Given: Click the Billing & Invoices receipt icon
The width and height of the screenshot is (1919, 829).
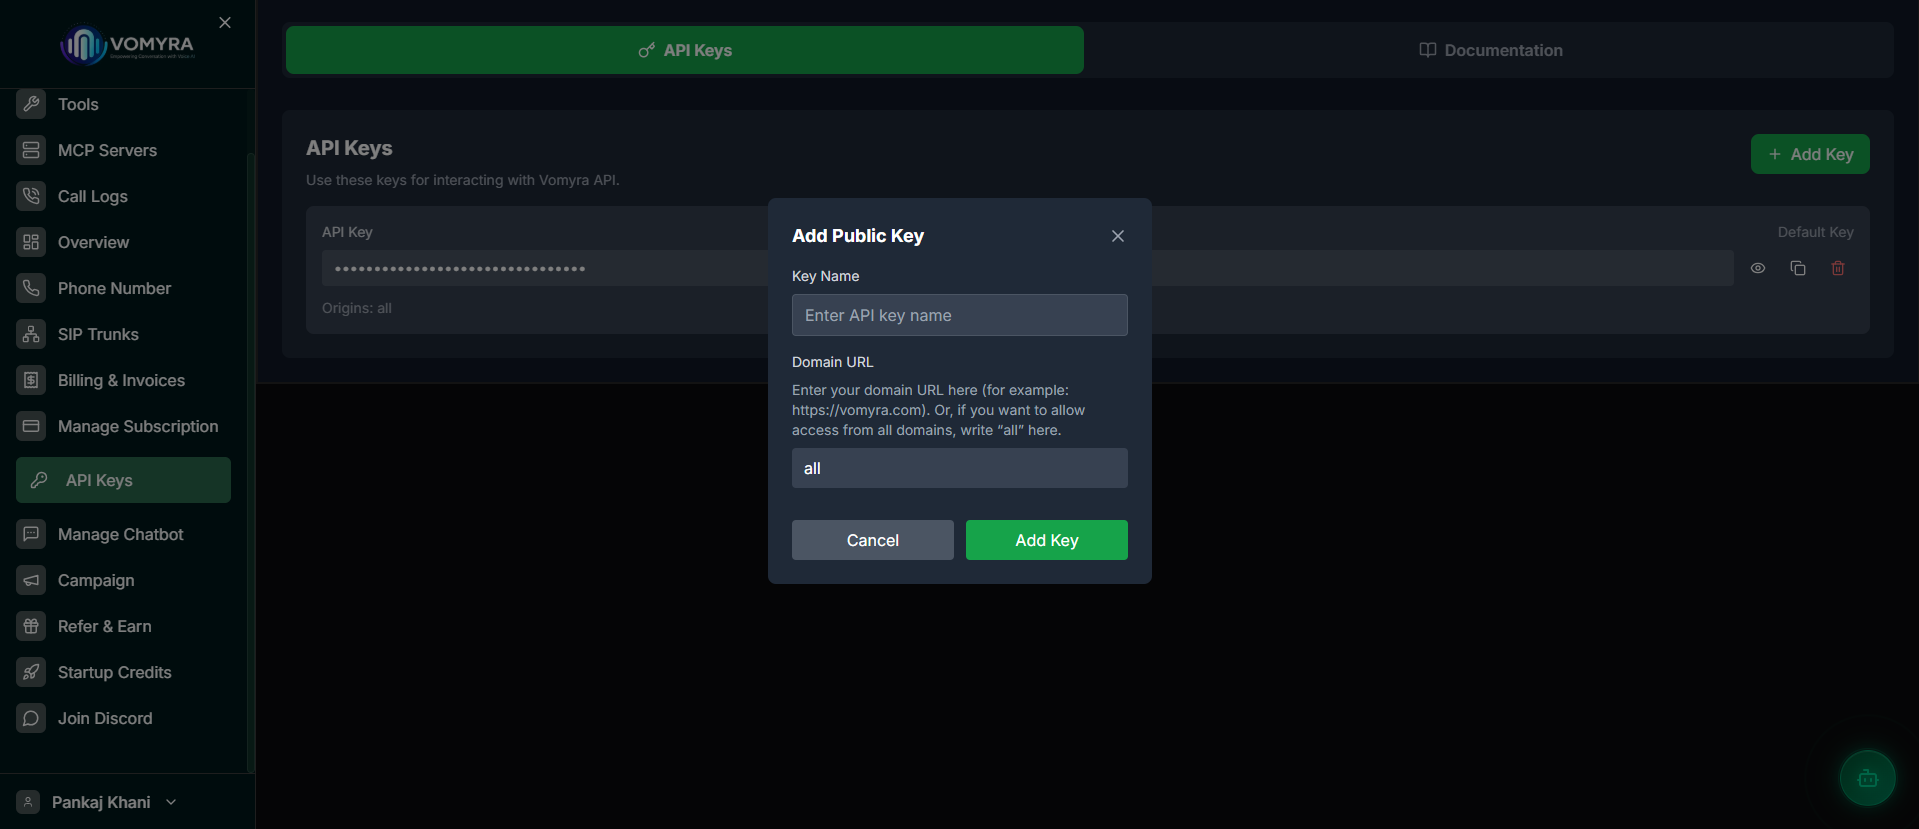Looking at the screenshot, I should point(31,380).
